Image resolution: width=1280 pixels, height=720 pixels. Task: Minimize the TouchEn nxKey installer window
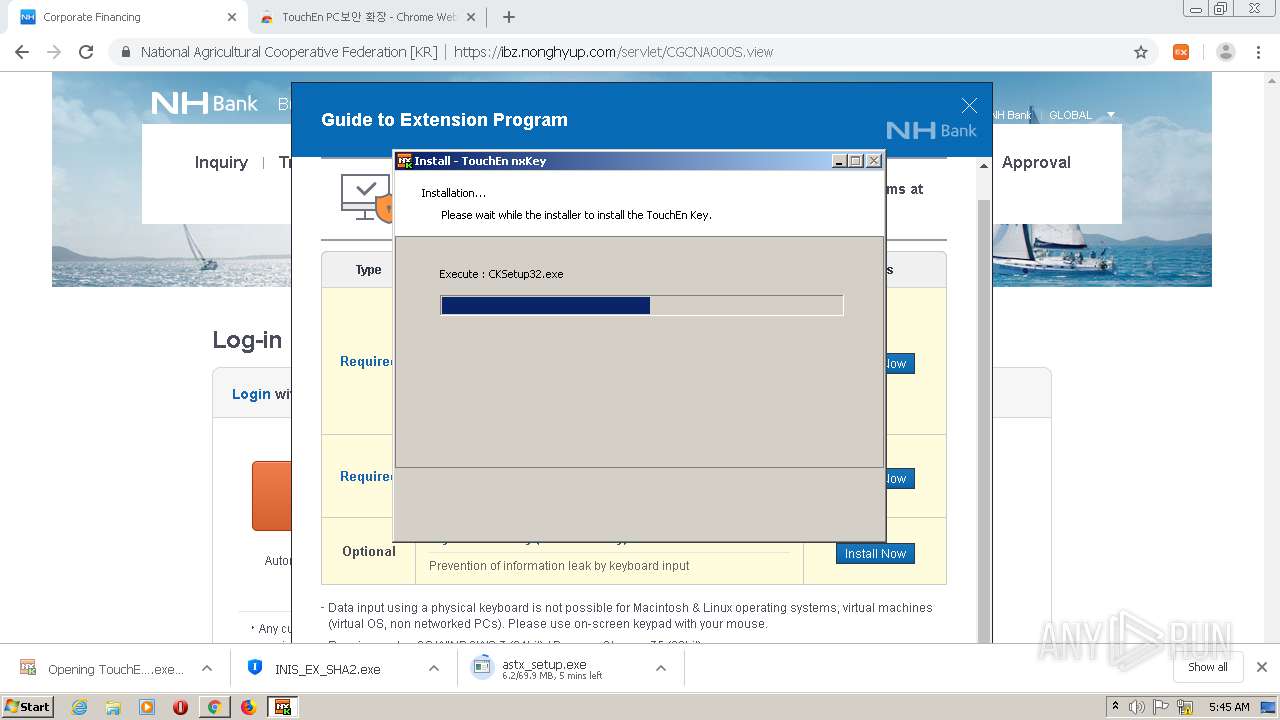tap(840, 161)
